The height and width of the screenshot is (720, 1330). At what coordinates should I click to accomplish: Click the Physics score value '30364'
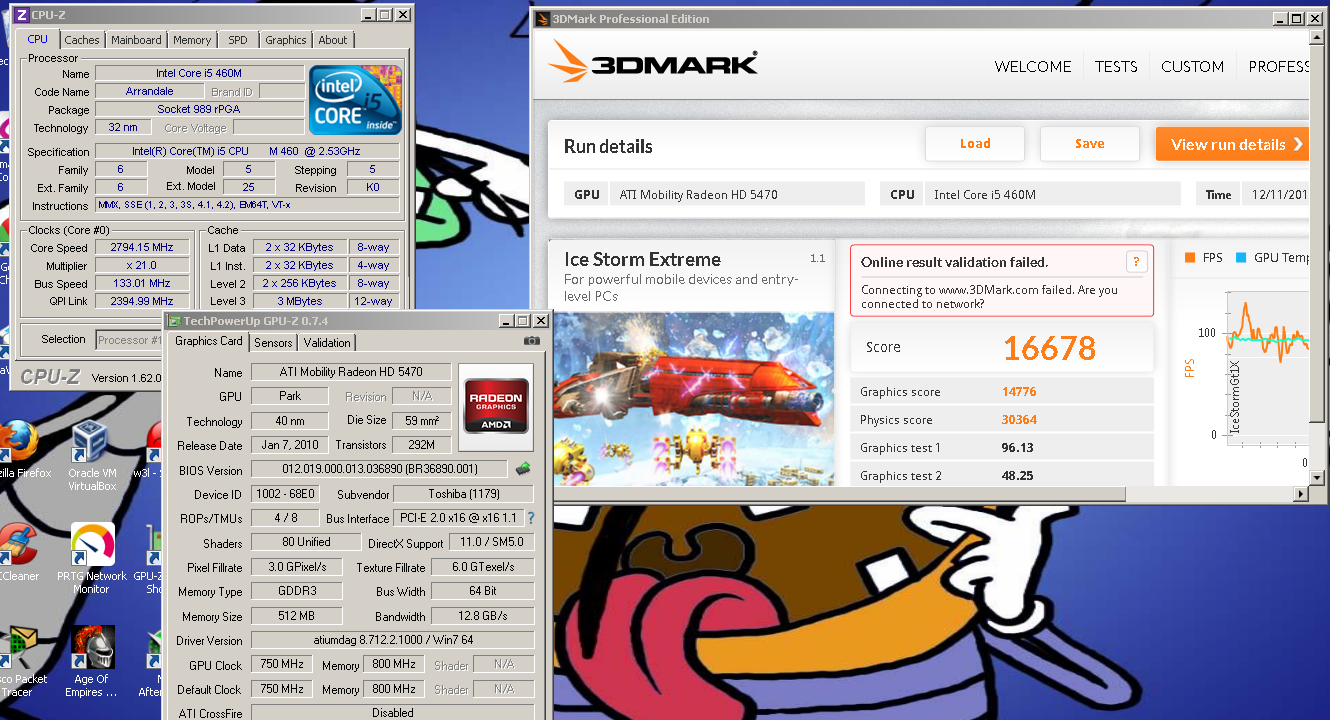(1019, 420)
